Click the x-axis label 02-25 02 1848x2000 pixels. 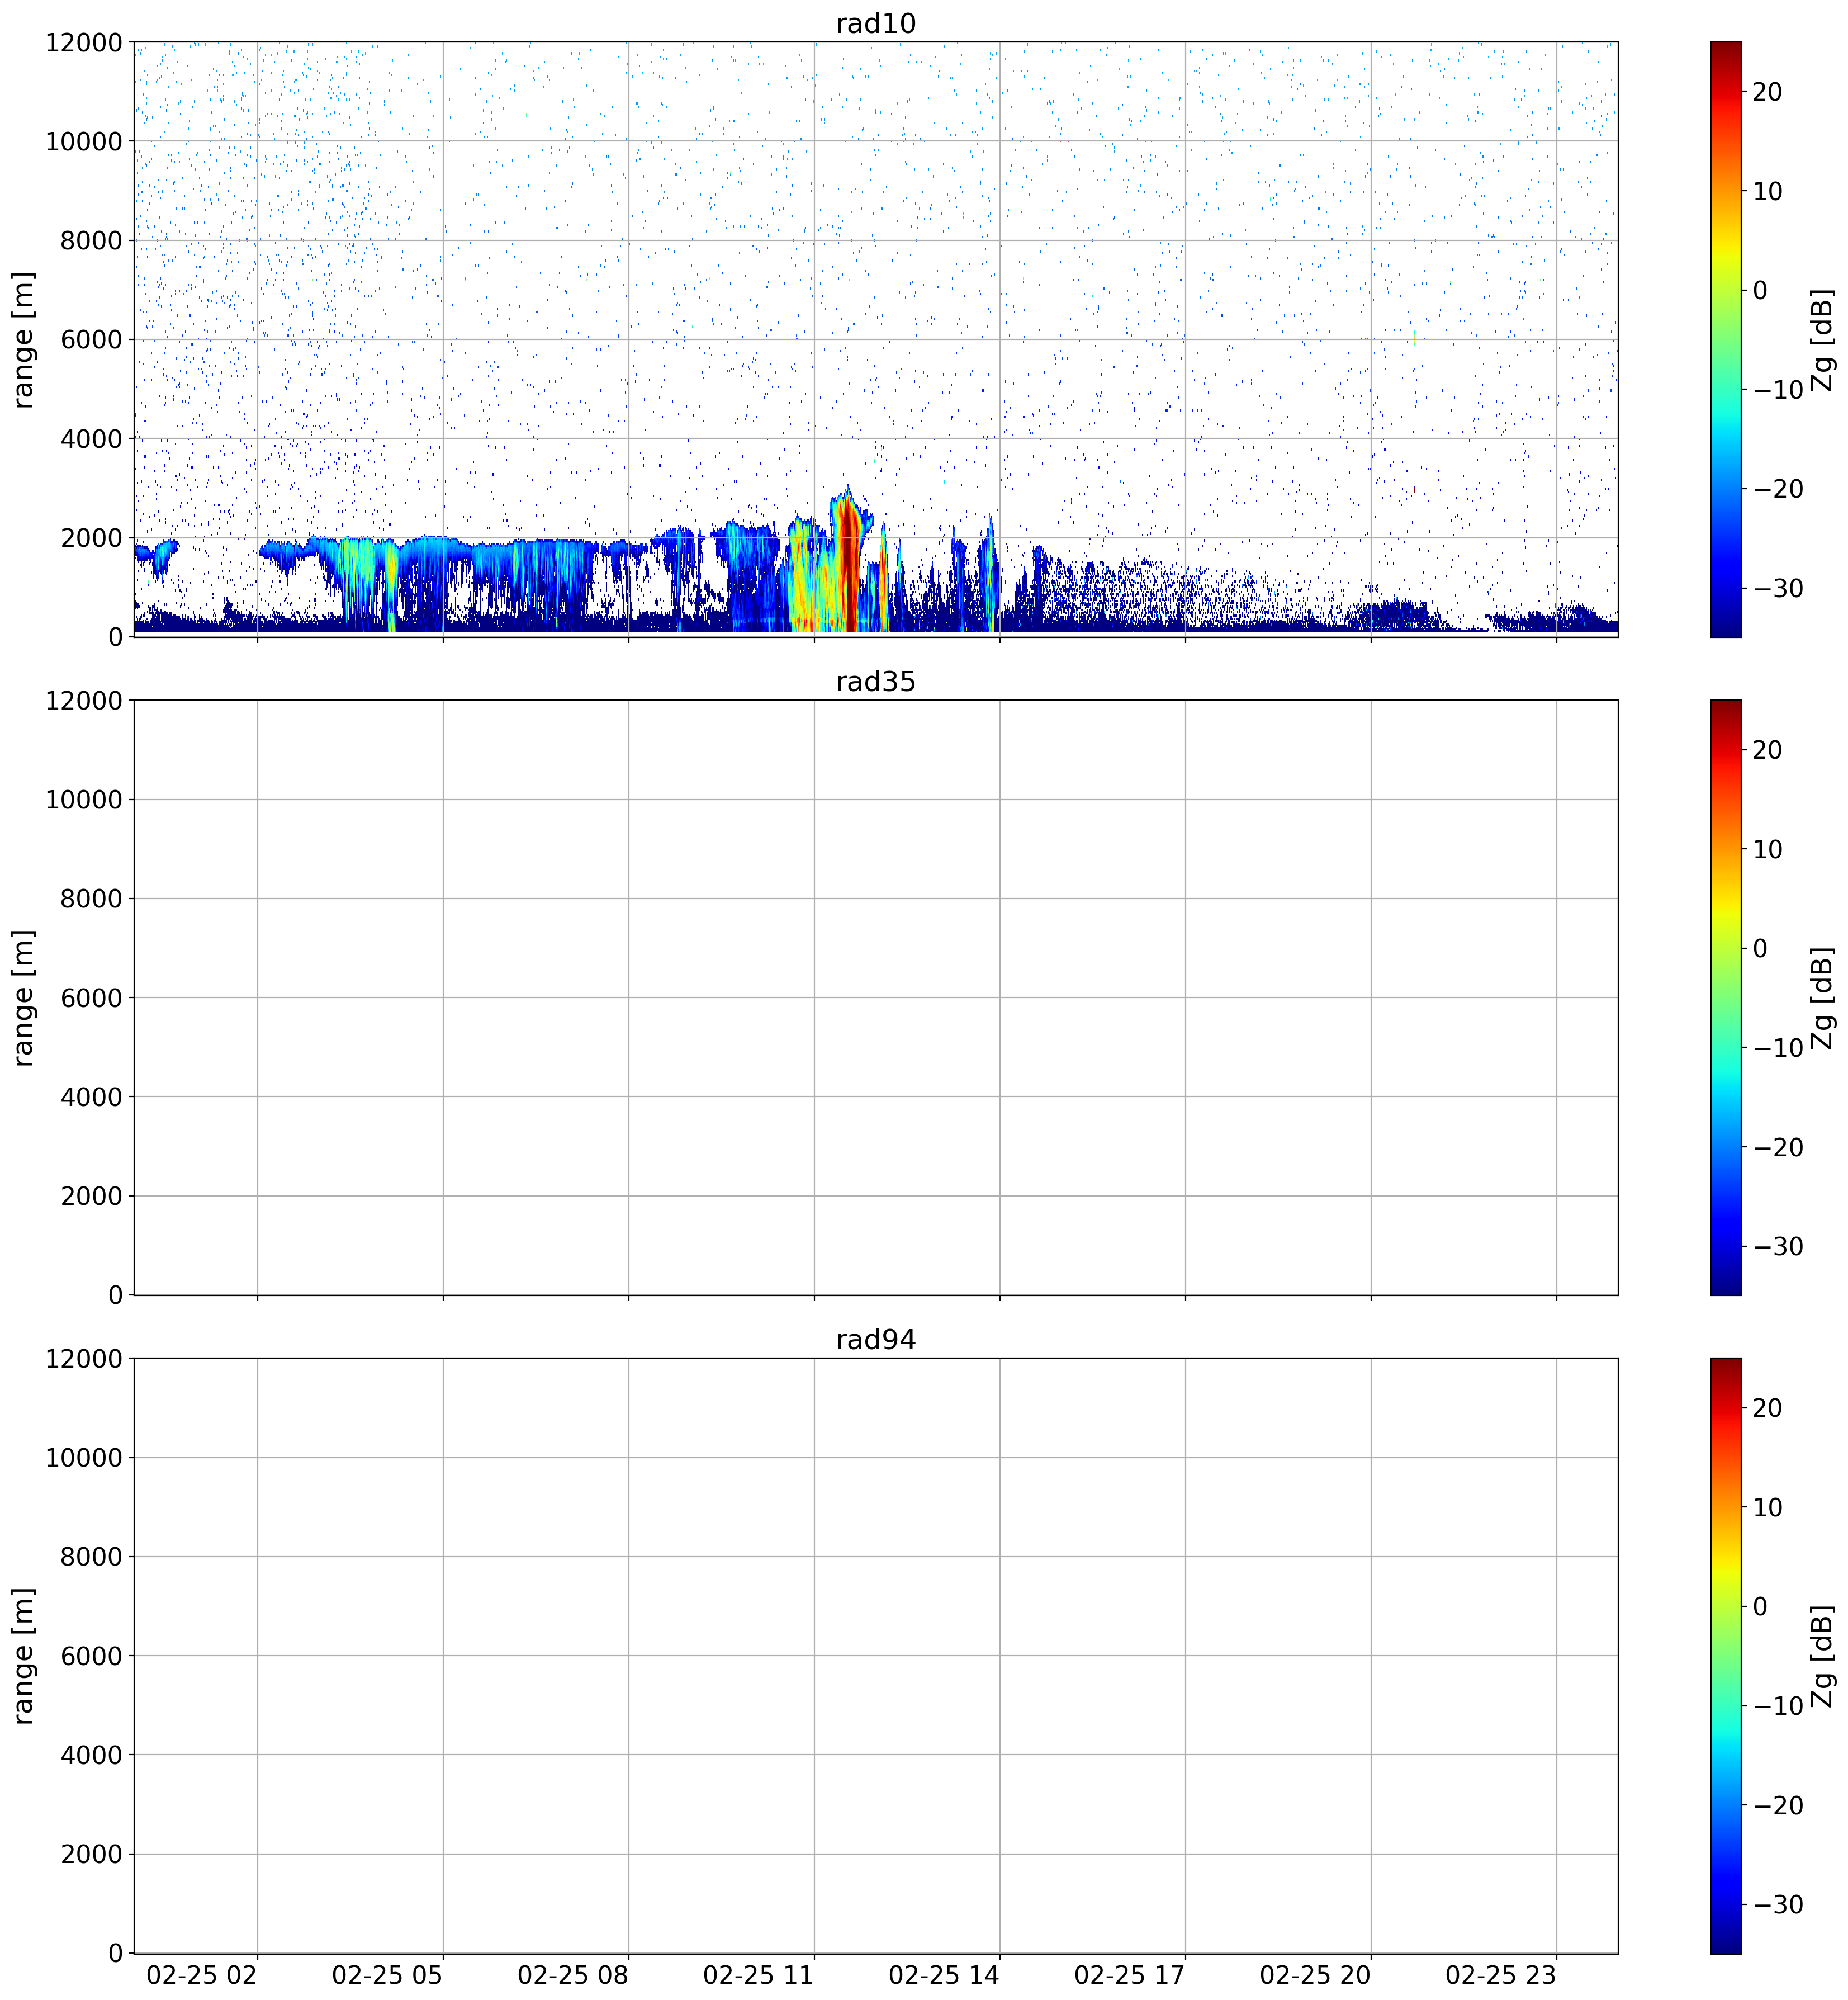coord(202,1976)
